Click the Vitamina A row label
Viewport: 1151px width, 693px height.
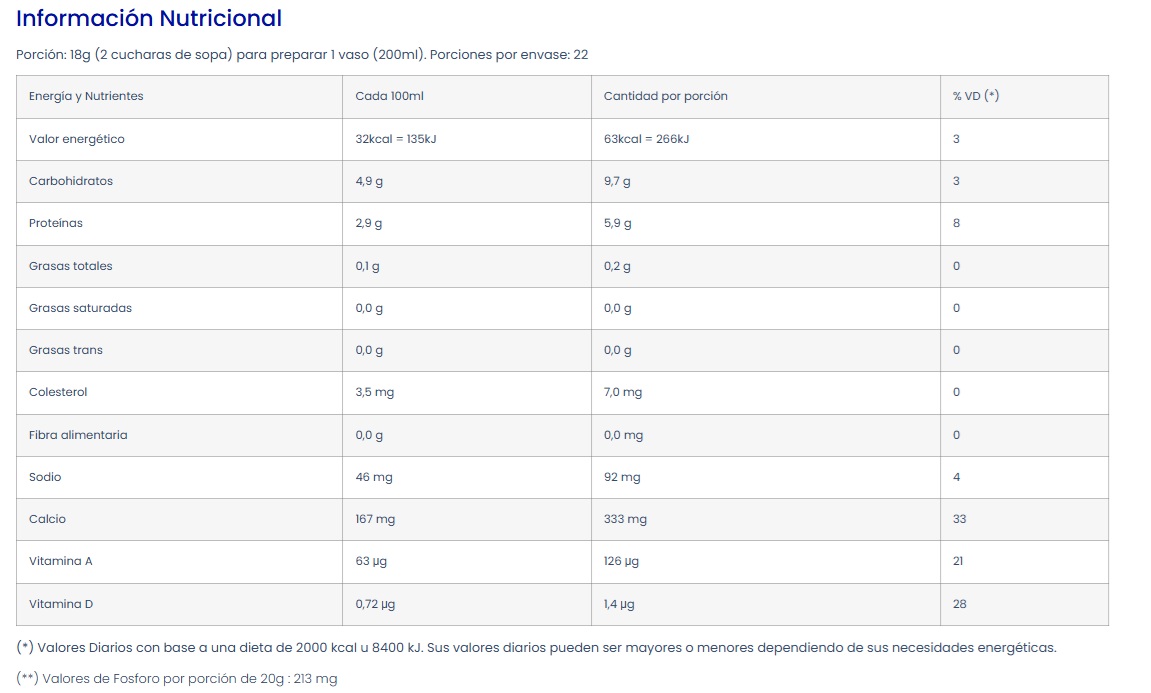click(x=61, y=561)
